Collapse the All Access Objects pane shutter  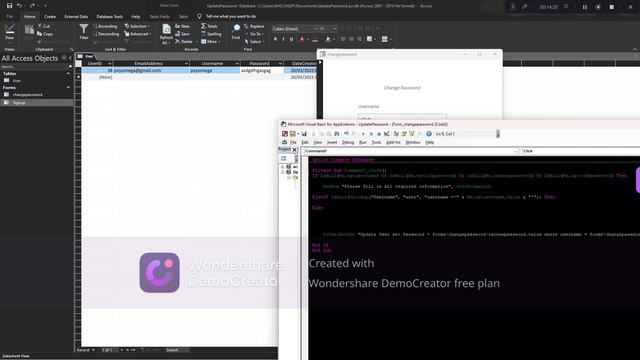pos(70,58)
